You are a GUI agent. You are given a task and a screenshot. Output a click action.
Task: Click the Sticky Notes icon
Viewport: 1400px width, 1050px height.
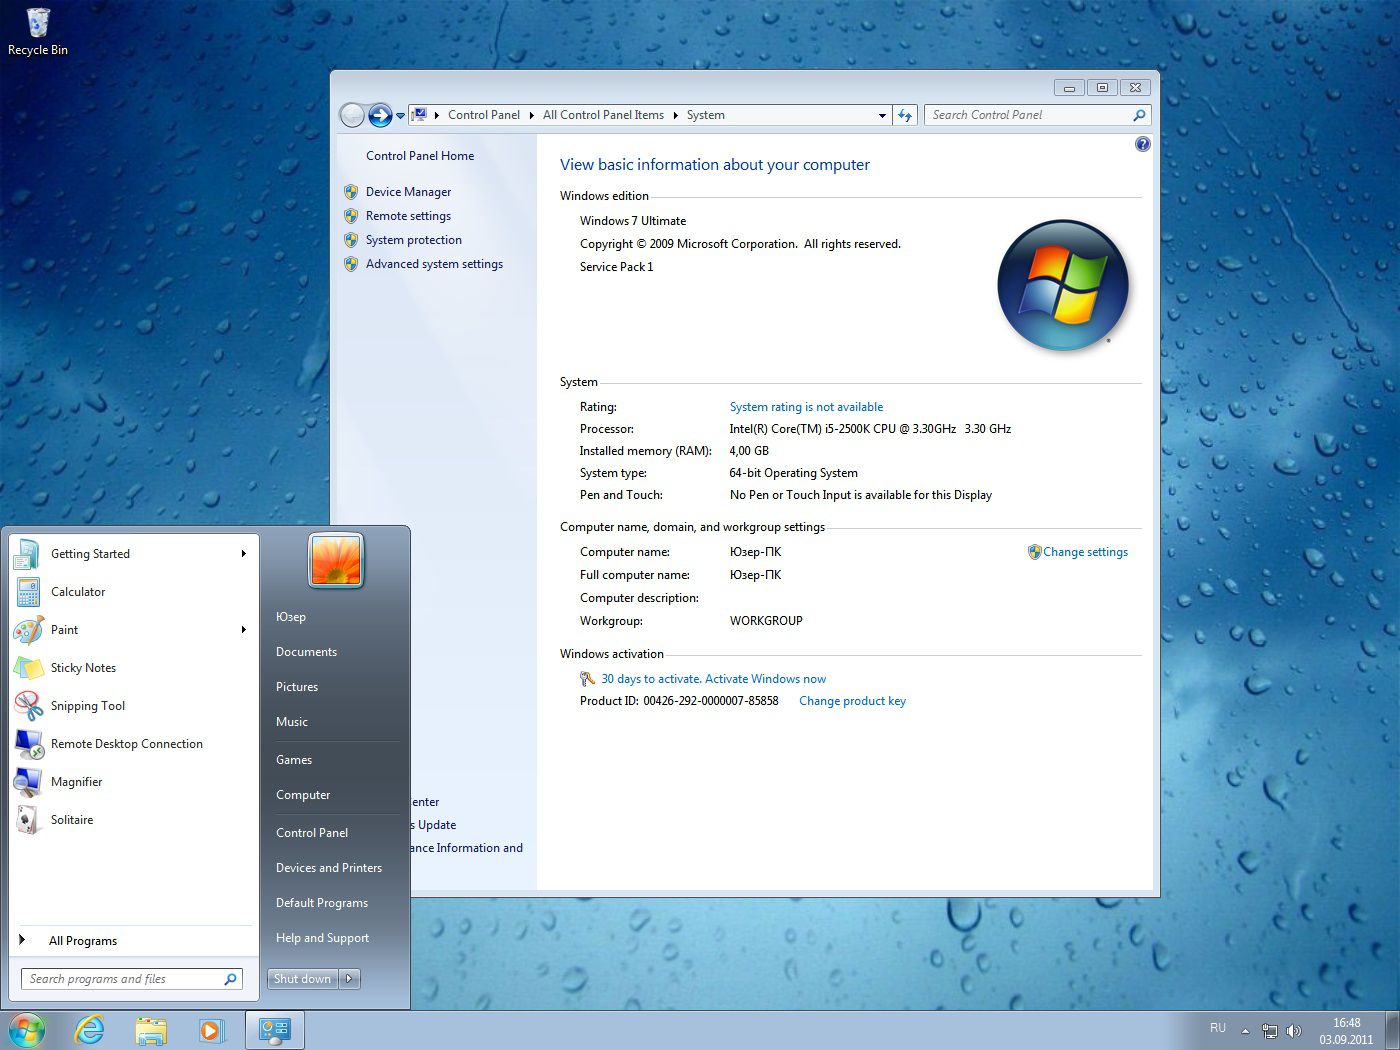click(28, 668)
